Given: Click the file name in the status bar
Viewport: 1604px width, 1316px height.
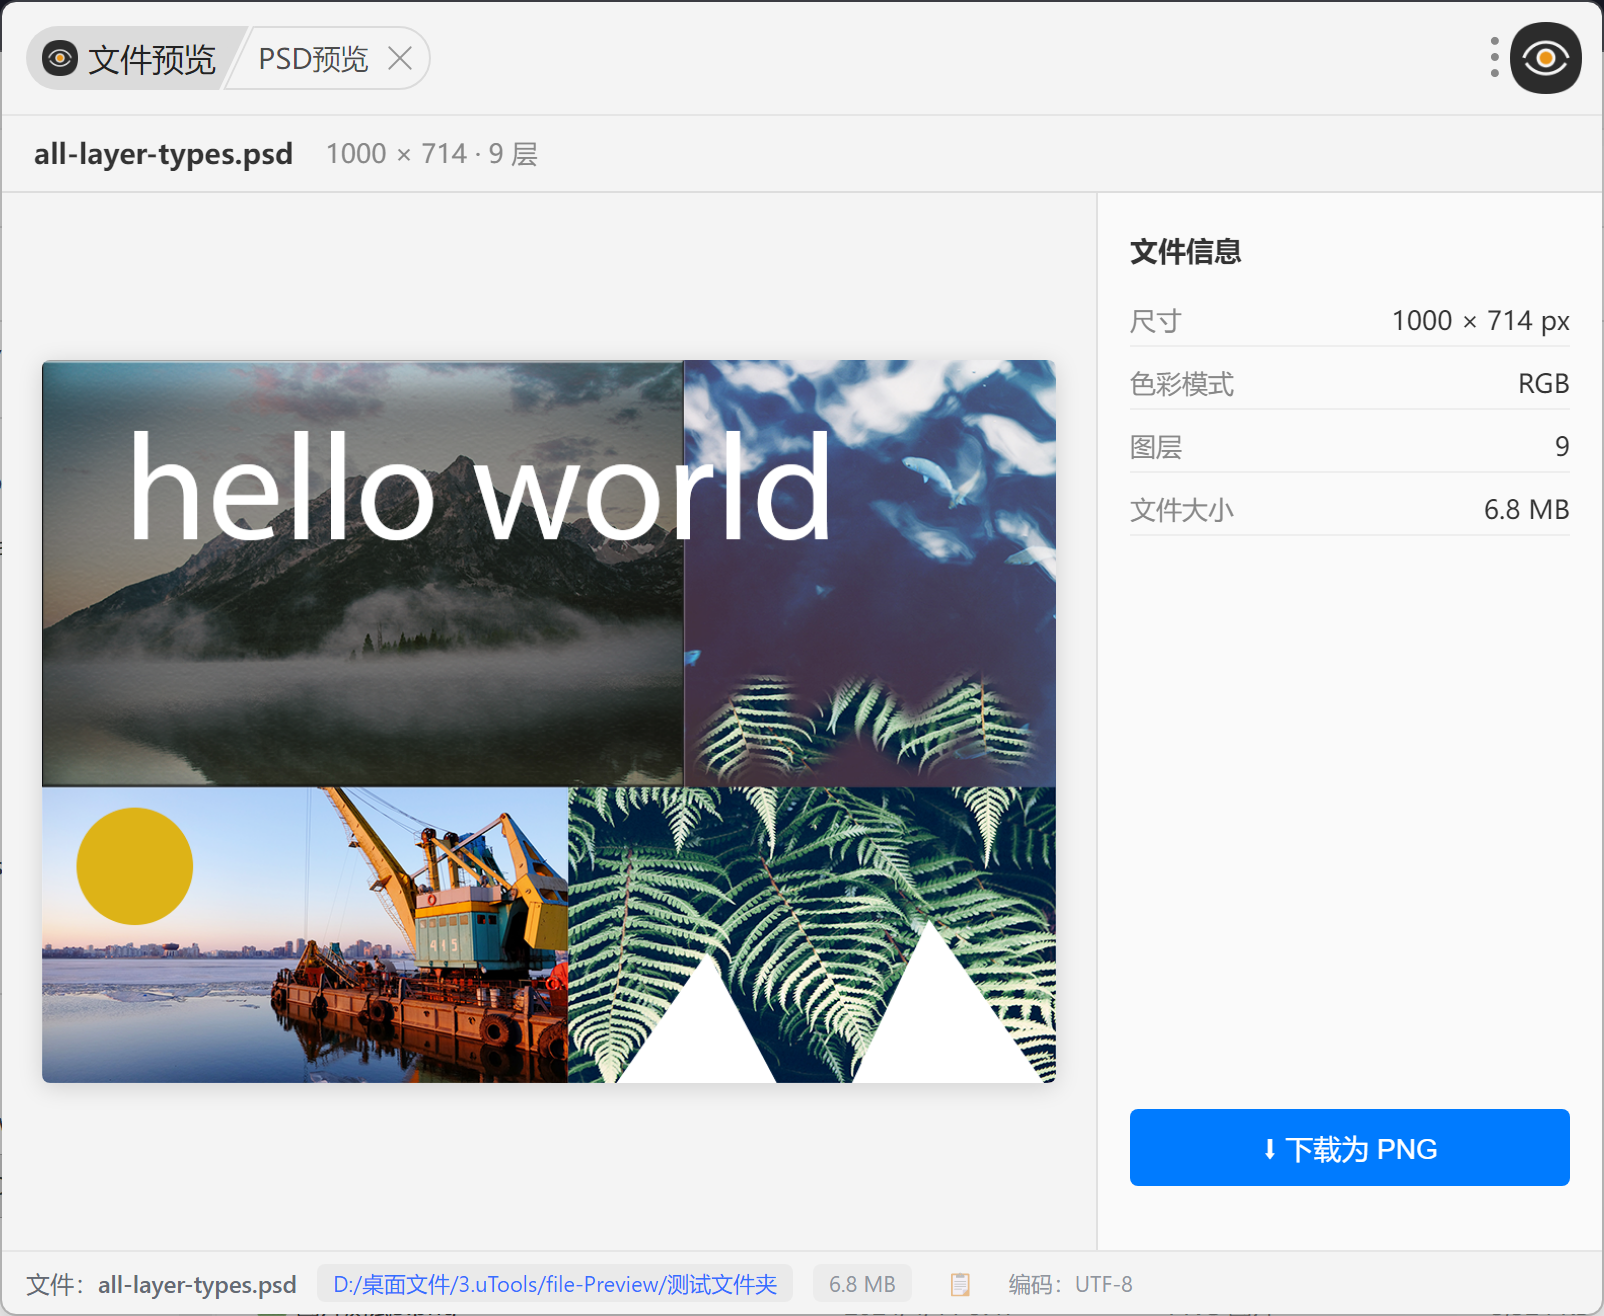Looking at the screenshot, I should 197,1285.
